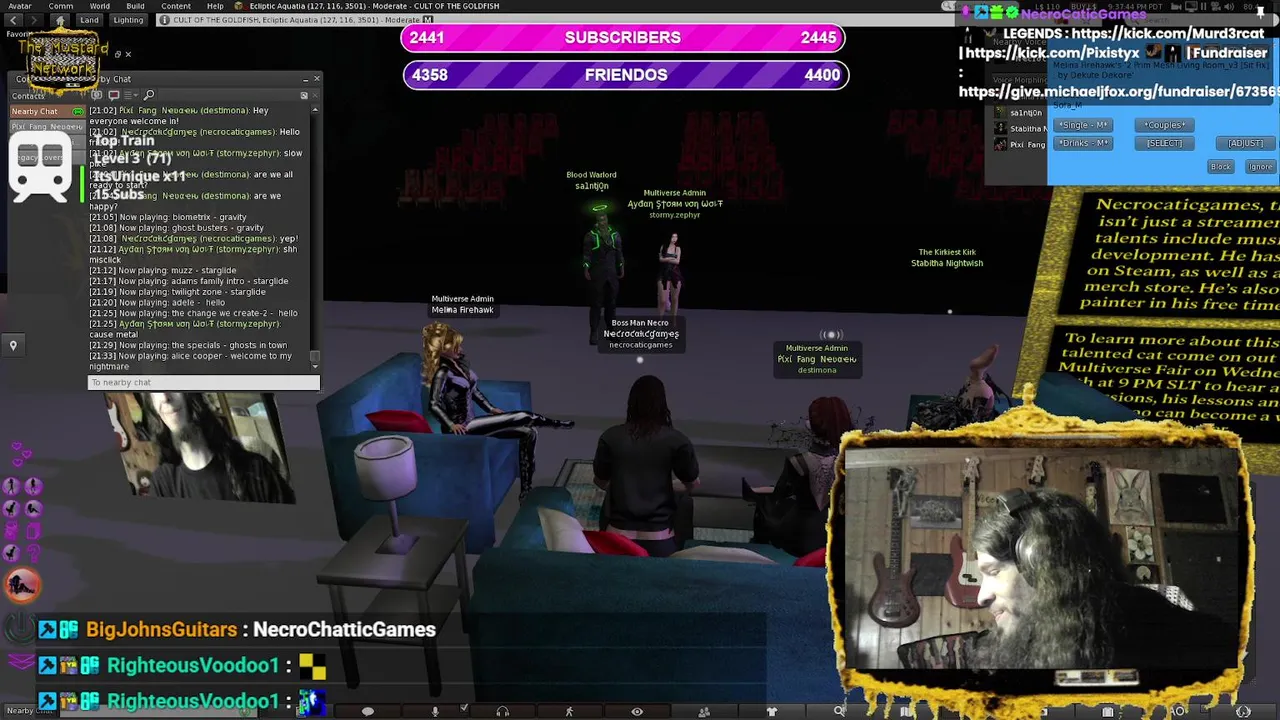Screen dimensions: 1280x720
Task: Click the navigation forward arrow
Action: 33,20
